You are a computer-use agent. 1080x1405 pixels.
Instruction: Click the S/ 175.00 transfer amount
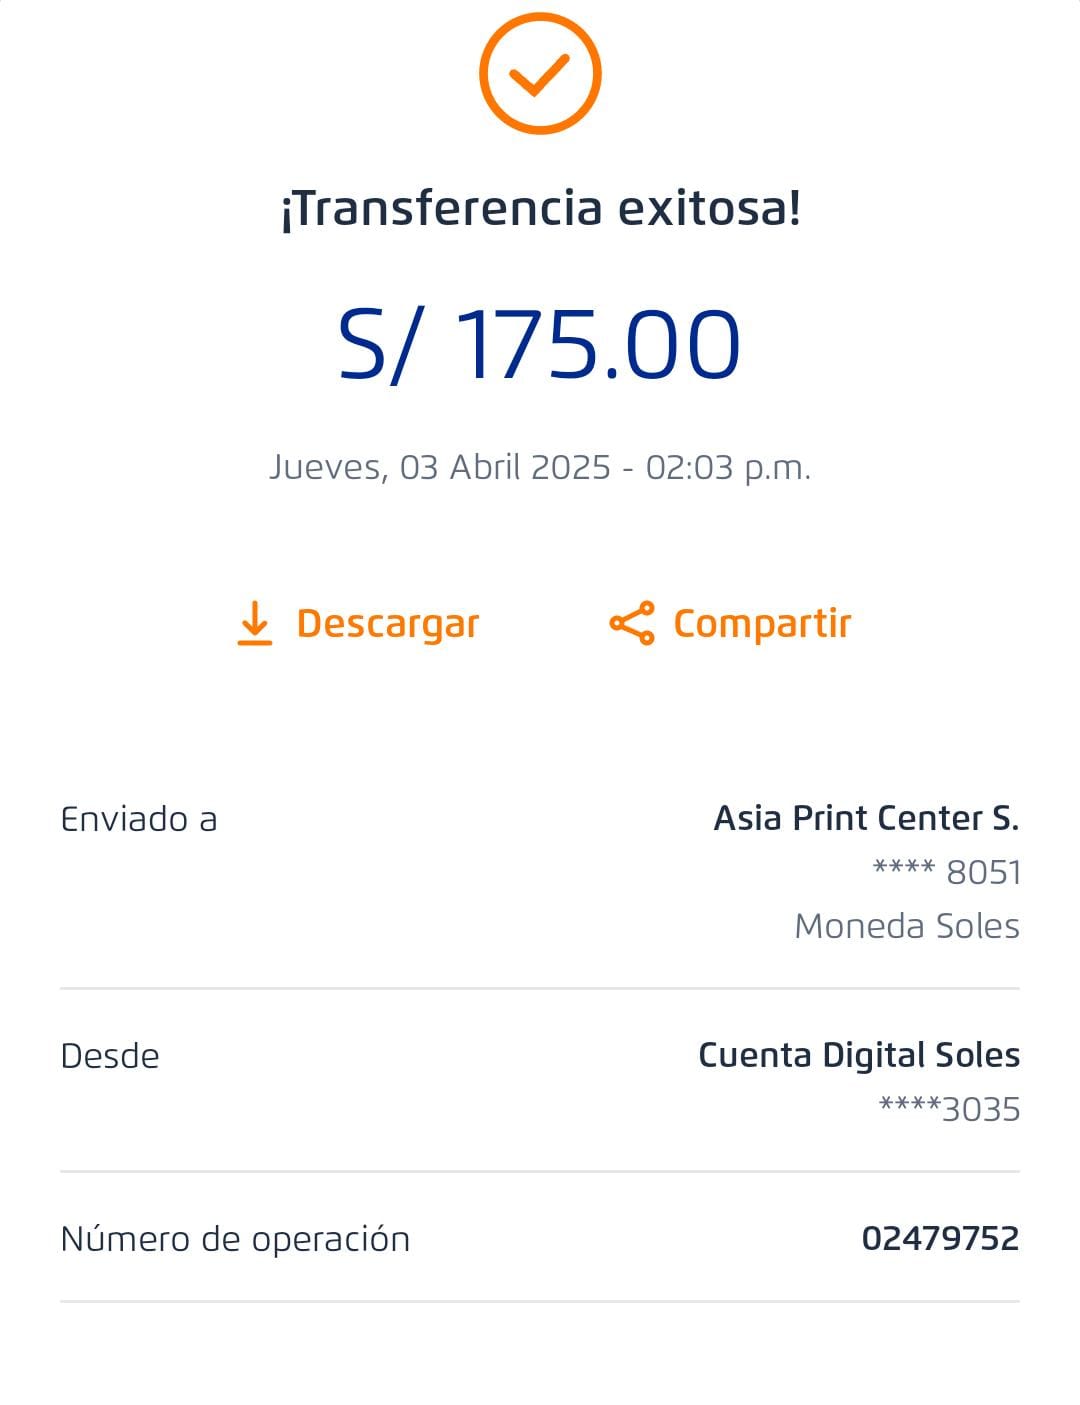pos(540,345)
